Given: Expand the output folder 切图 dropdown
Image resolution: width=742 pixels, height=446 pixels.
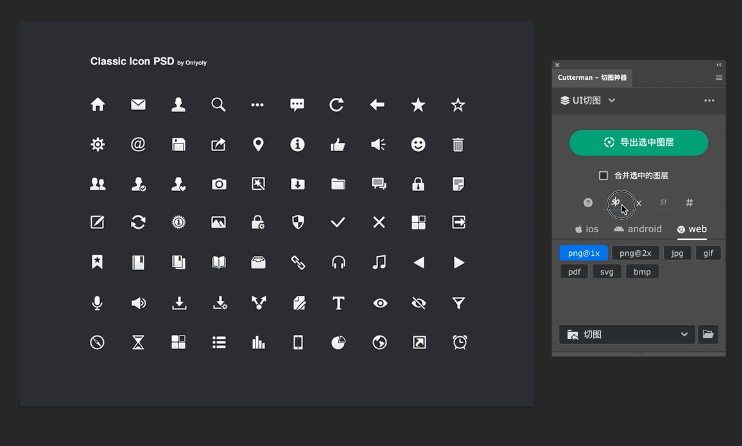Looking at the screenshot, I should tap(684, 334).
